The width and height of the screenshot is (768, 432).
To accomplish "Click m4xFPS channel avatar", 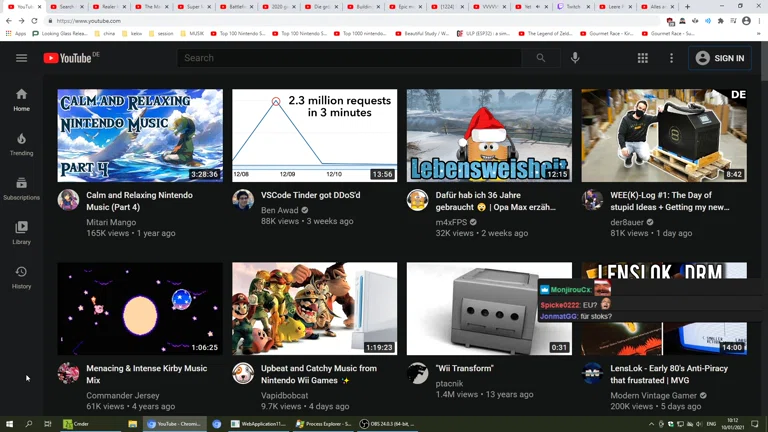I will tap(417, 200).
